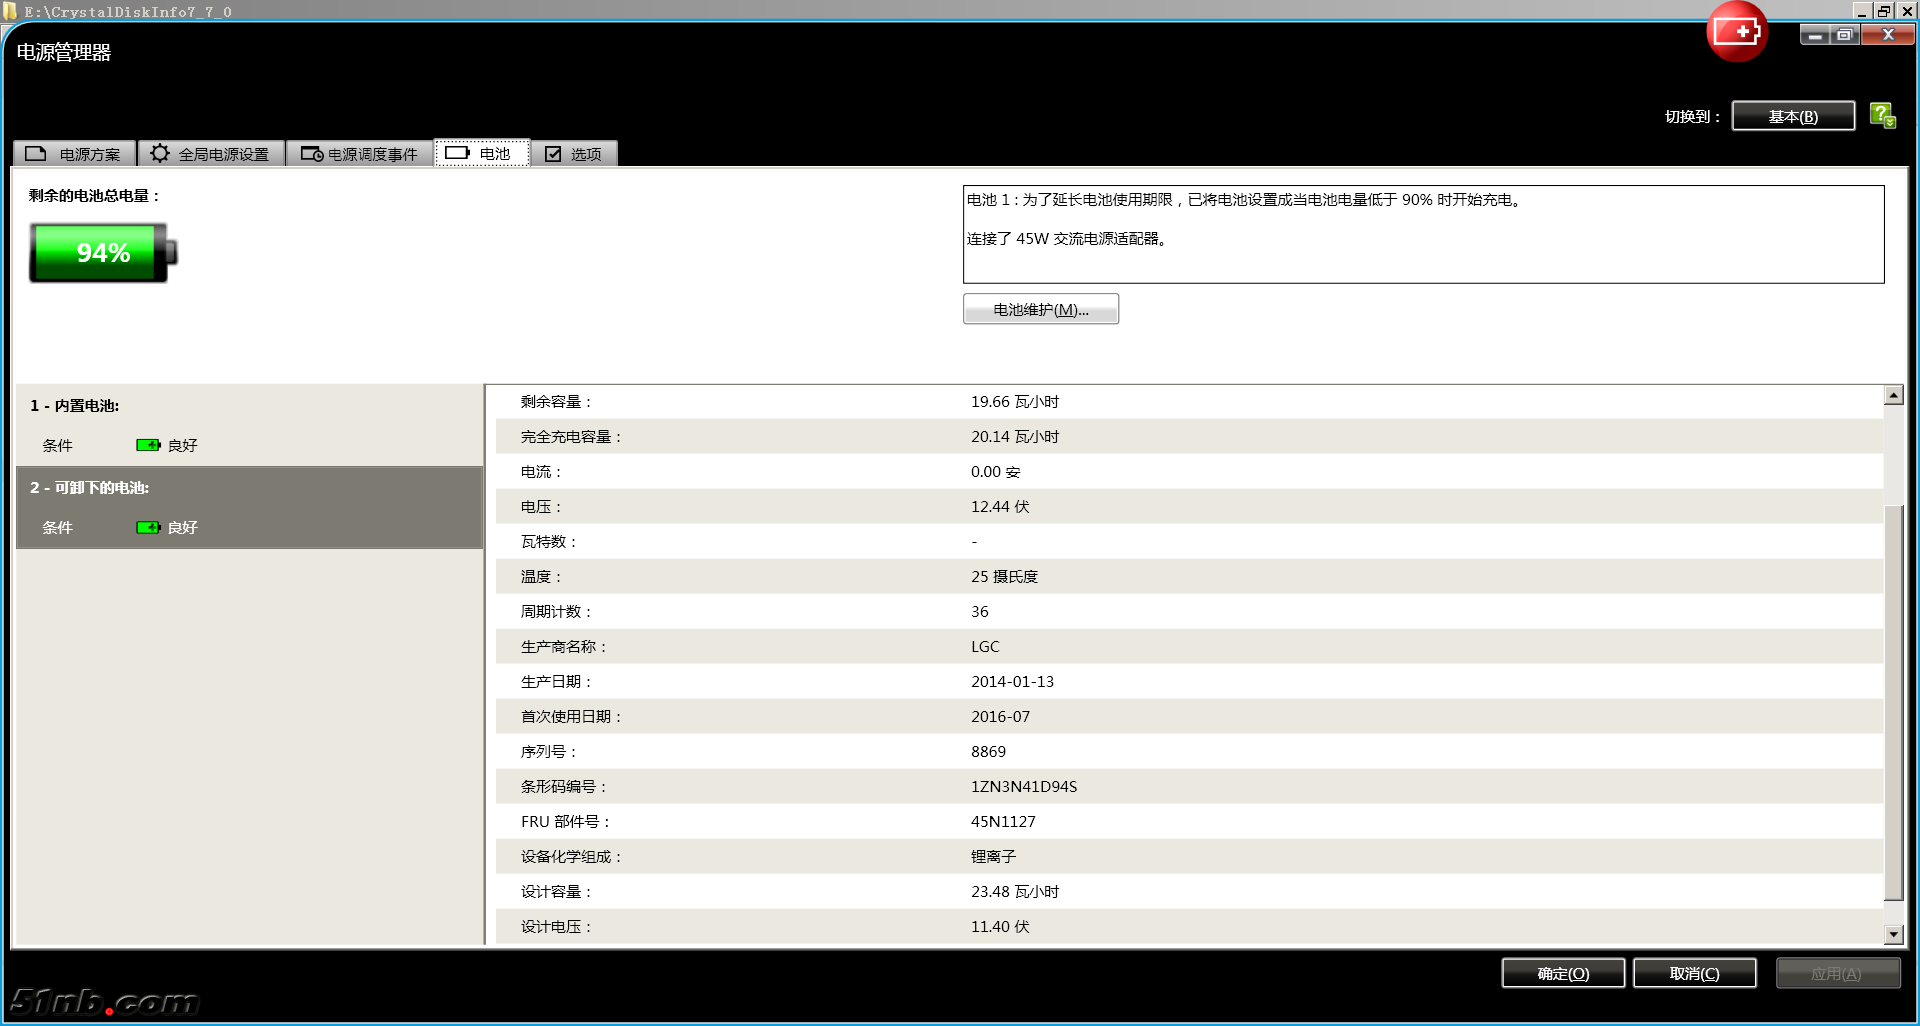Open 电源调度事件 tab

tap(360, 154)
